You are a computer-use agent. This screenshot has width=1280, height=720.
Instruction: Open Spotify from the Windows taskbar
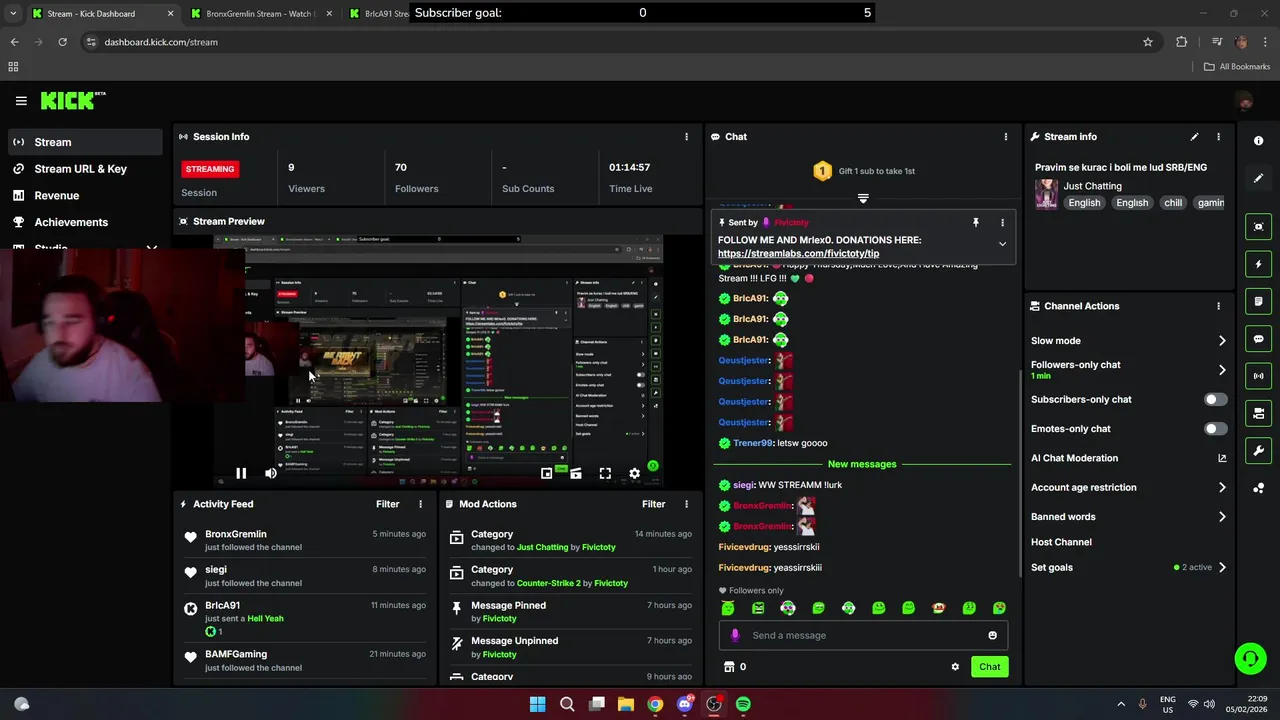pos(743,704)
